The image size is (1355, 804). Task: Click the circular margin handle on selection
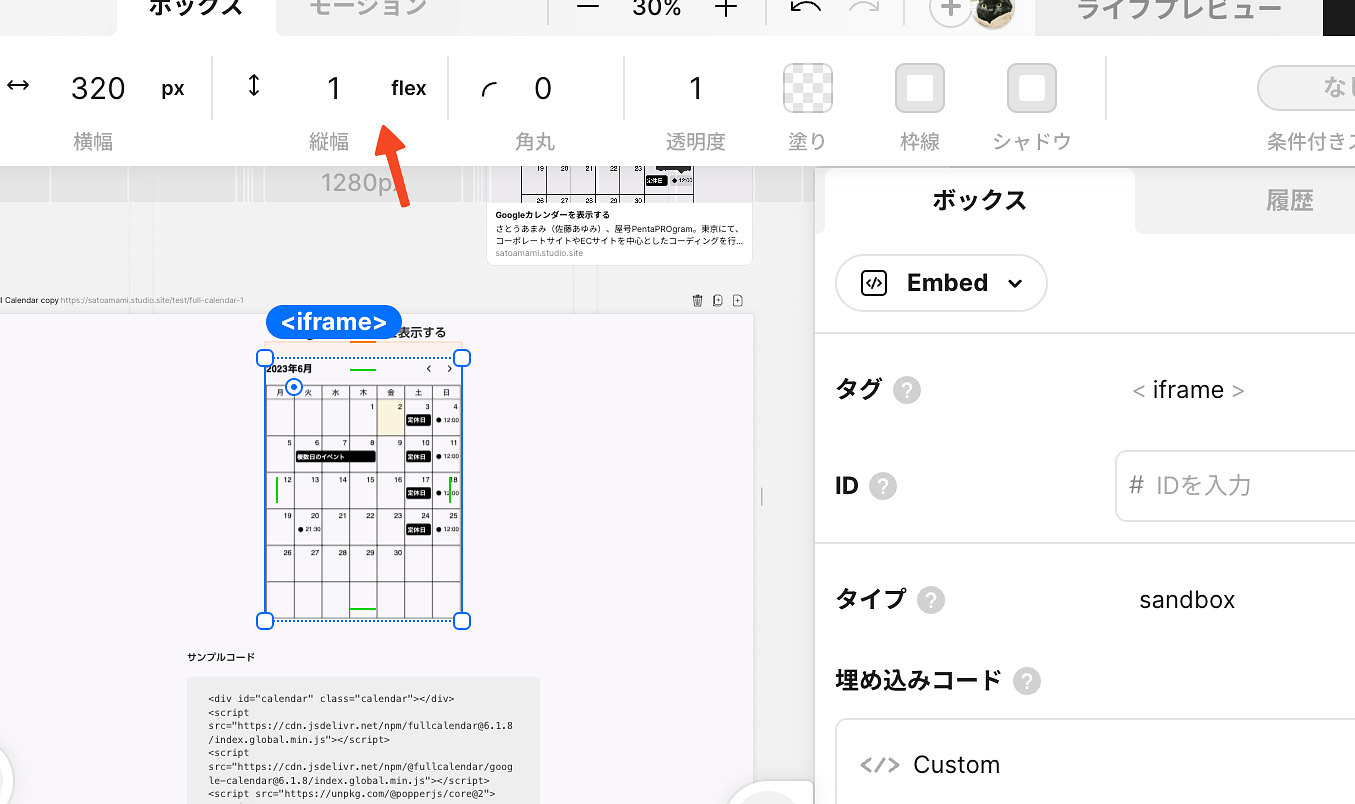294,386
